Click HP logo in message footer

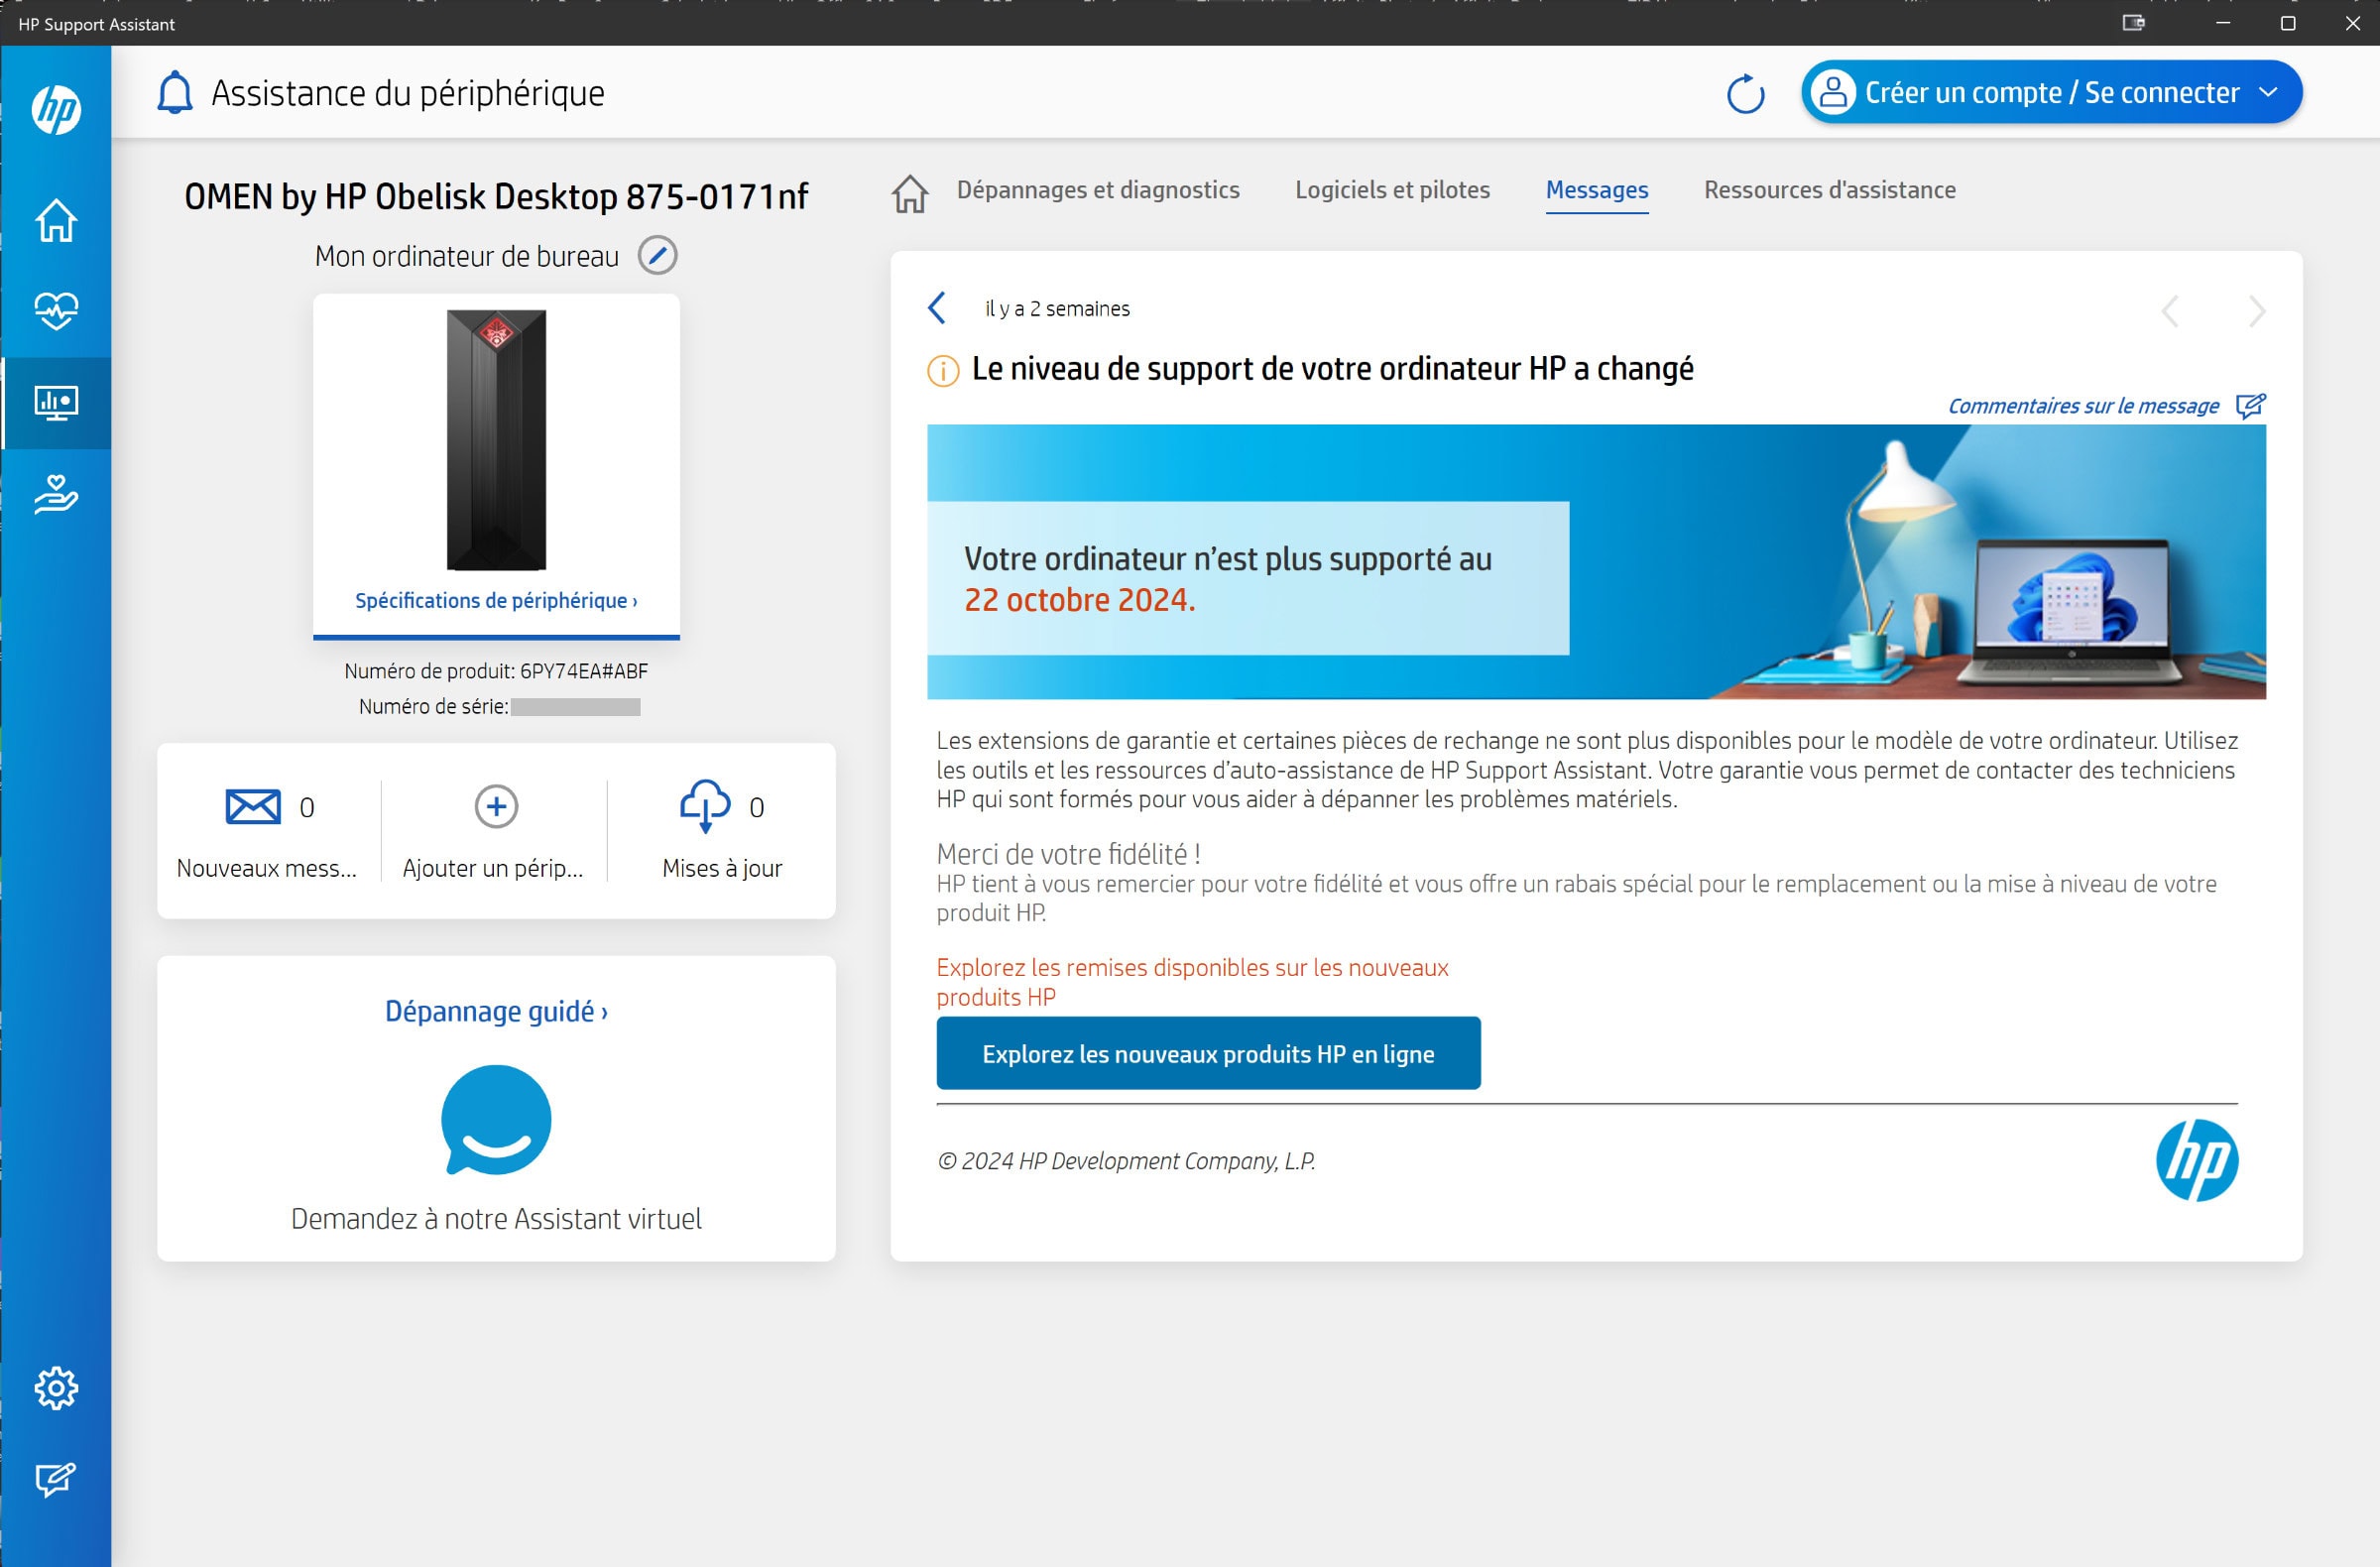click(x=2196, y=1160)
